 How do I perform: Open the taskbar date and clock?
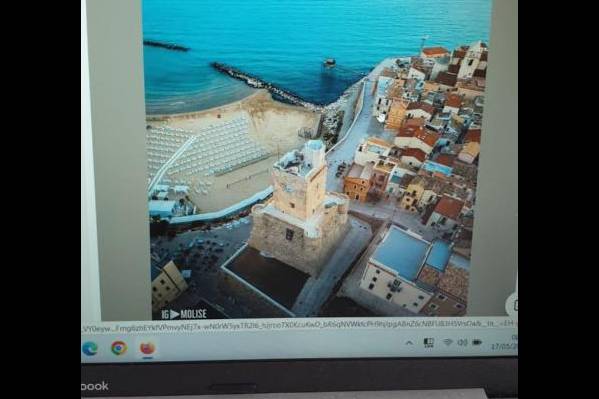click(504, 343)
